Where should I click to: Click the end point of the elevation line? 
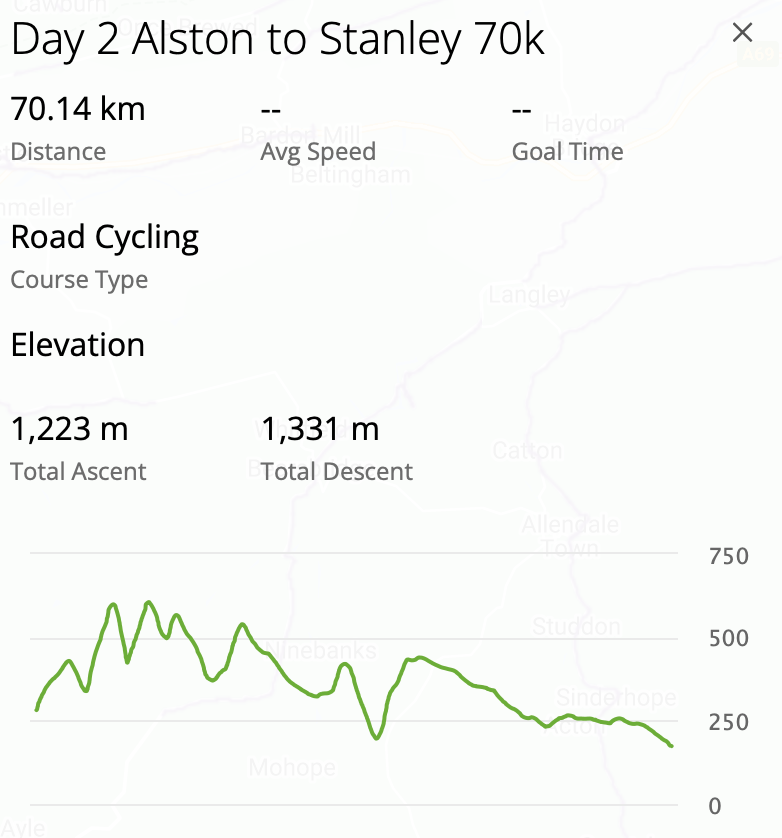(x=671, y=746)
